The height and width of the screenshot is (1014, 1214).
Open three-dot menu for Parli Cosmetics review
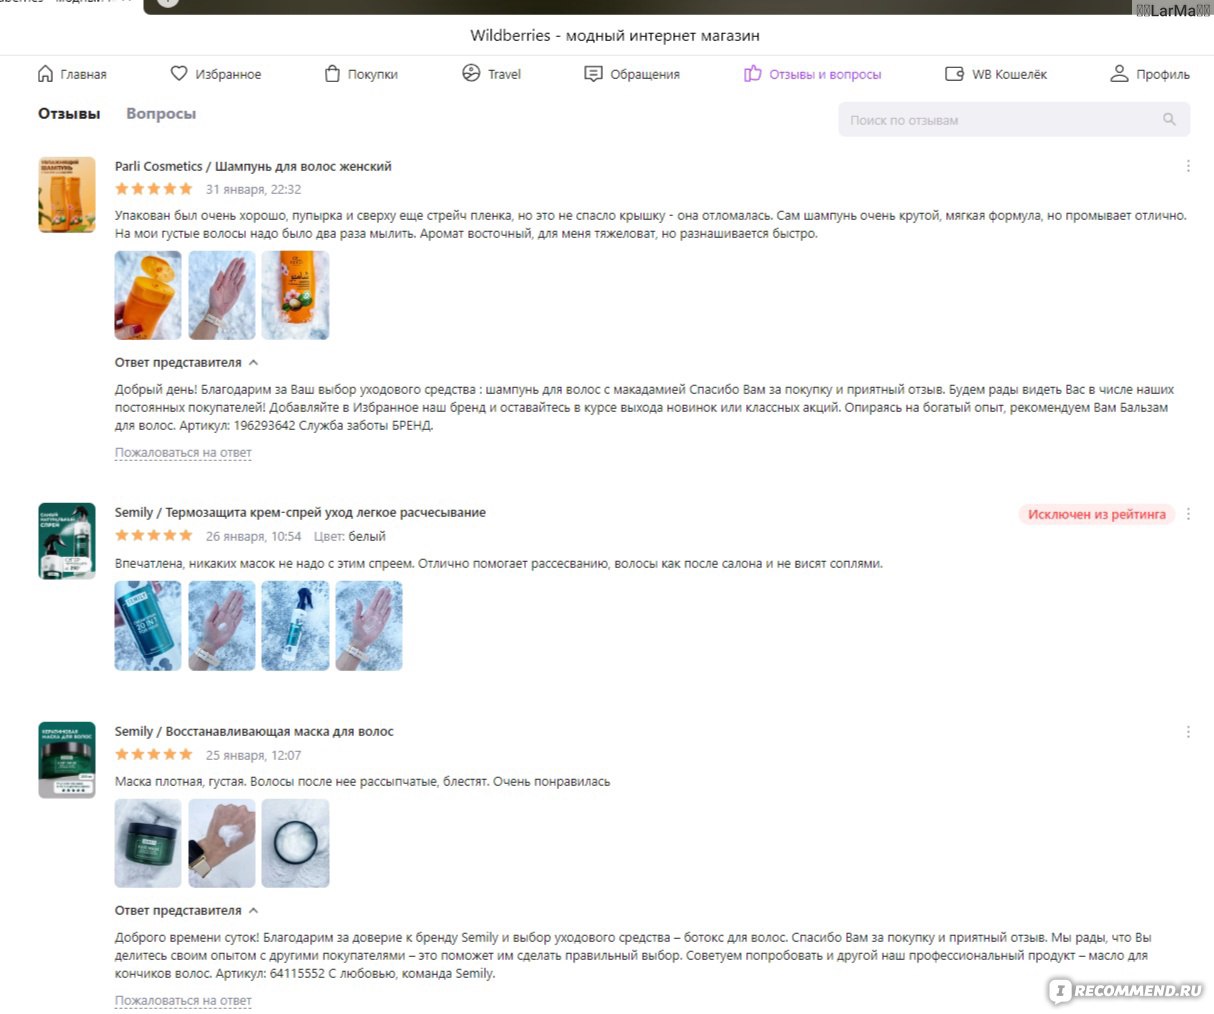(x=1188, y=166)
